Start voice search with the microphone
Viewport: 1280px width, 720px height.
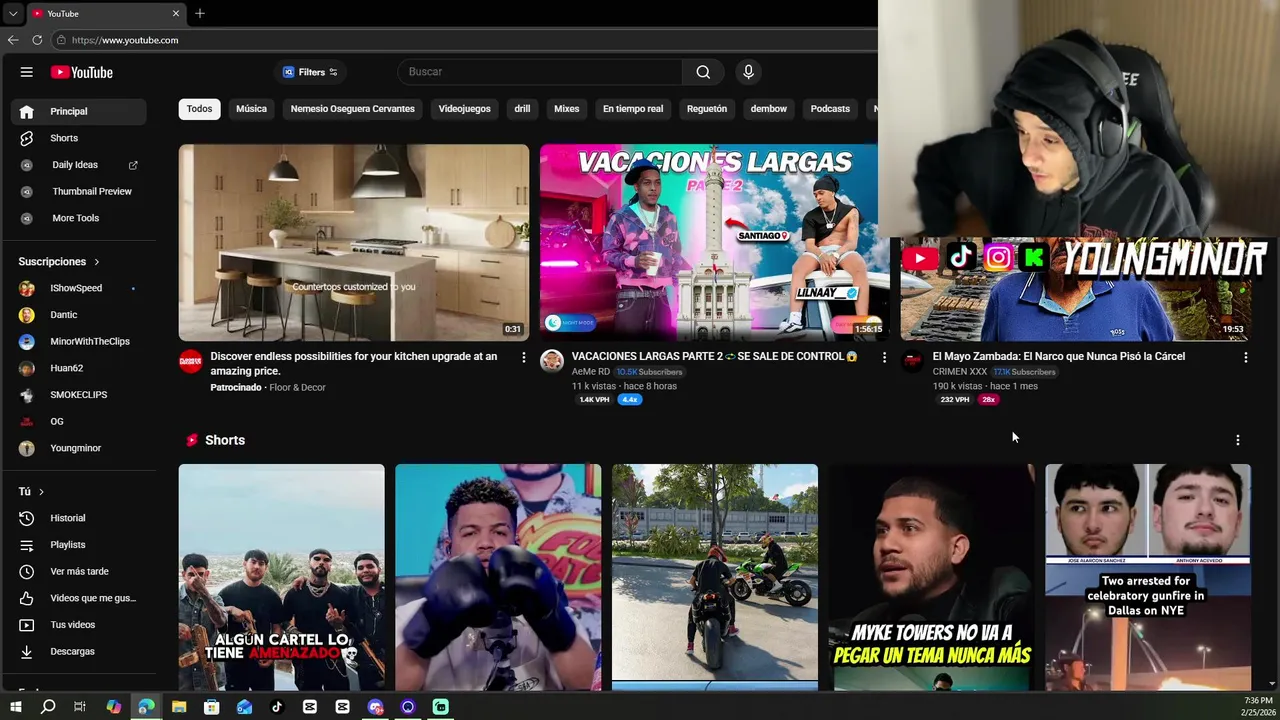(748, 72)
